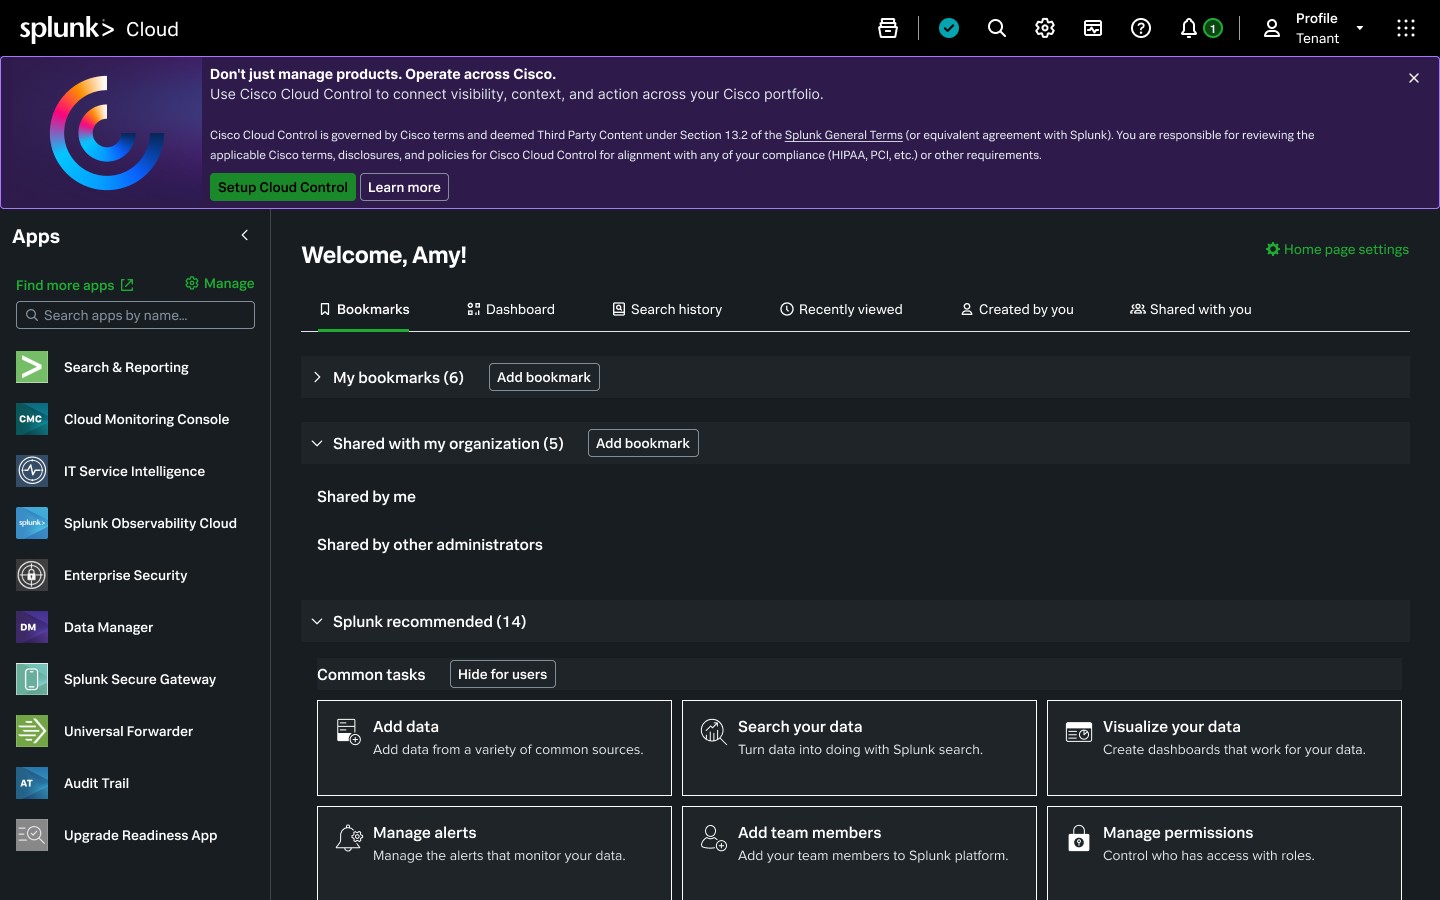Click the search magnifier in the top bar
This screenshot has height=900, width=1440.
click(997, 28)
